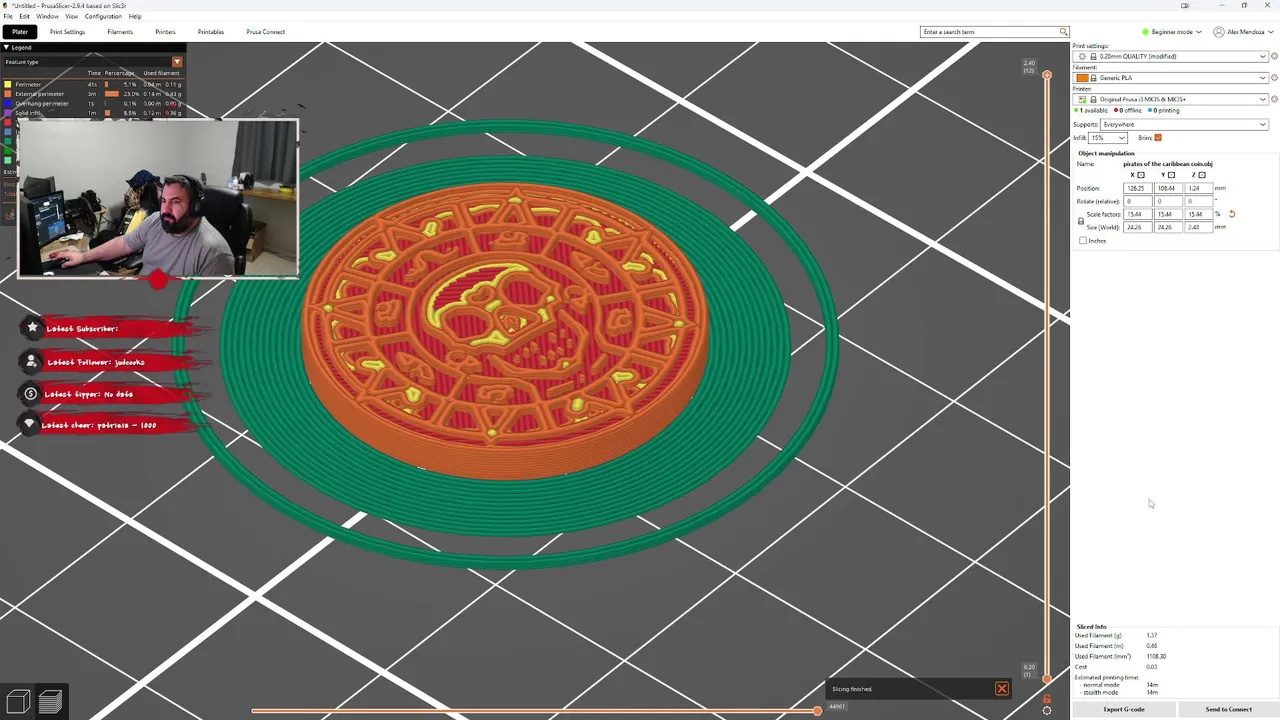Open the vertical slider settings cog

pyautogui.click(x=1047, y=710)
